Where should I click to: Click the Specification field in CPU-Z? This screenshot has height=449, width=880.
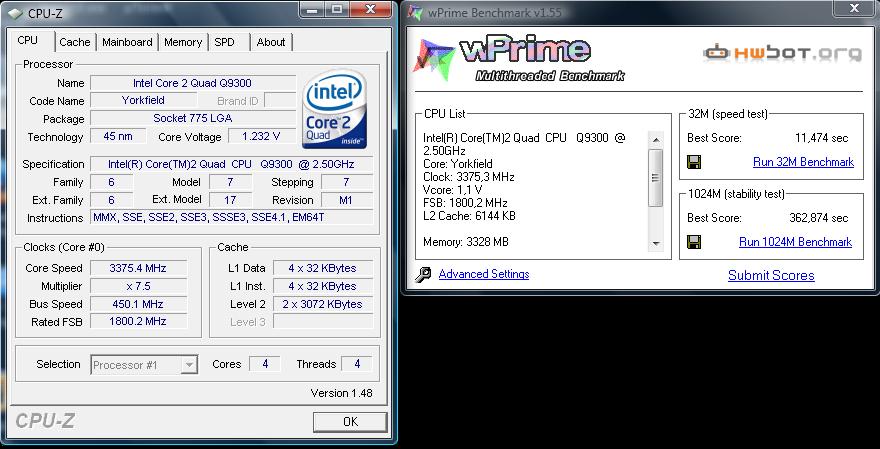coord(231,164)
